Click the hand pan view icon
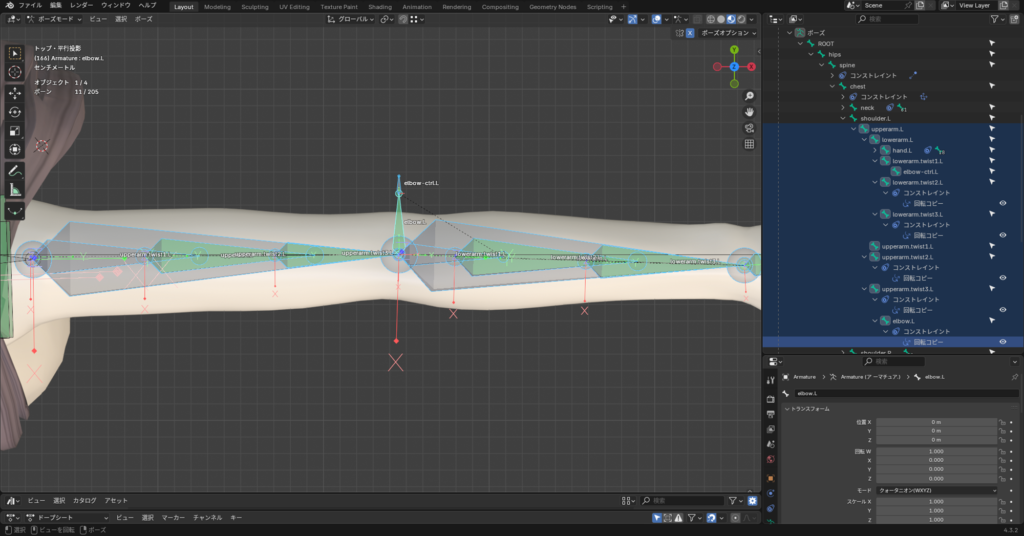Image resolution: width=1024 pixels, height=536 pixels. coord(749,112)
